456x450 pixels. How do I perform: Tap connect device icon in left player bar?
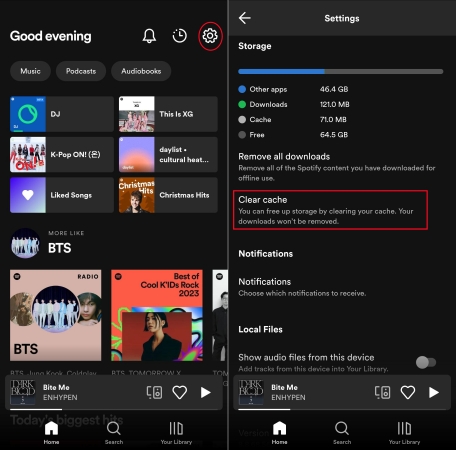coord(154,392)
